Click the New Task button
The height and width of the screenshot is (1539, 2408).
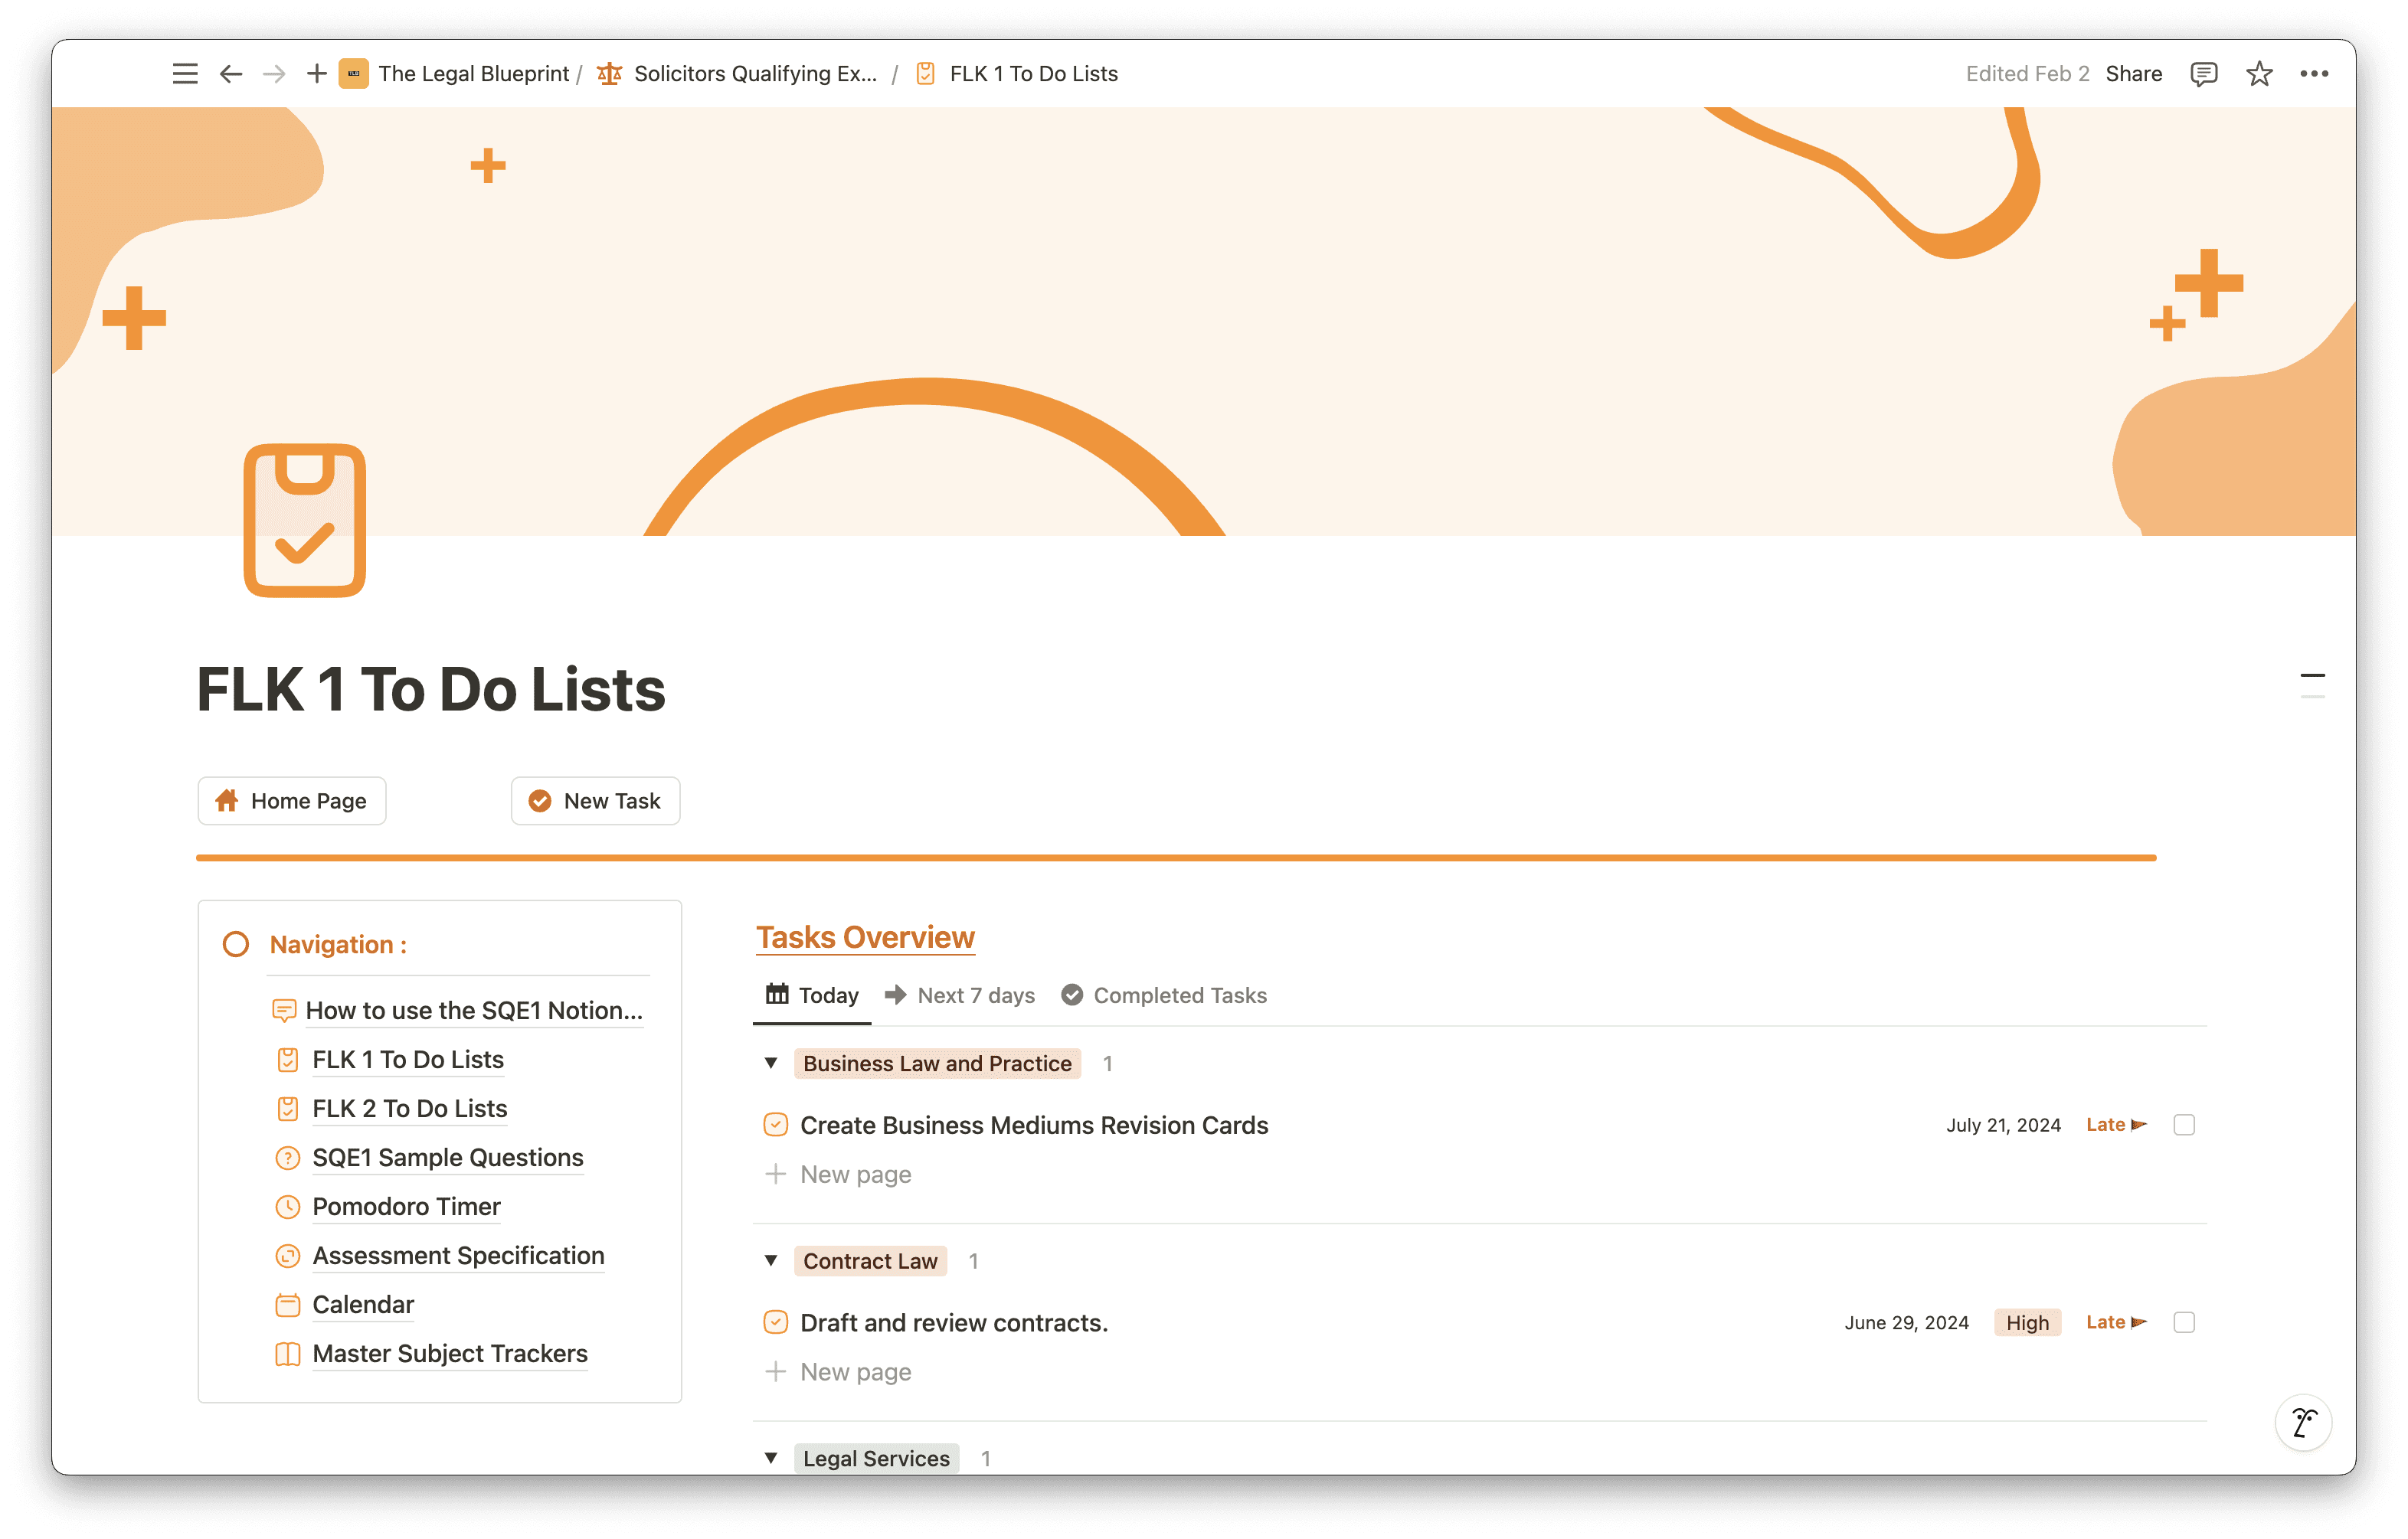(x=596, y=801)
